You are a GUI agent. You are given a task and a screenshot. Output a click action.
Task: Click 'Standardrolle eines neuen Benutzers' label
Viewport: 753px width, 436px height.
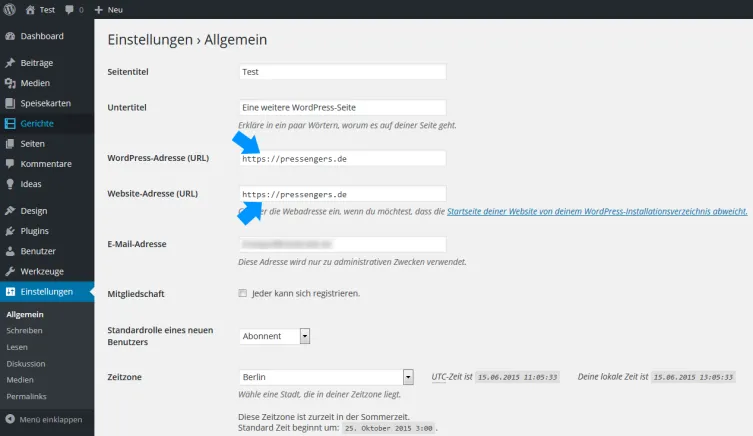click(x=160, y=336)
